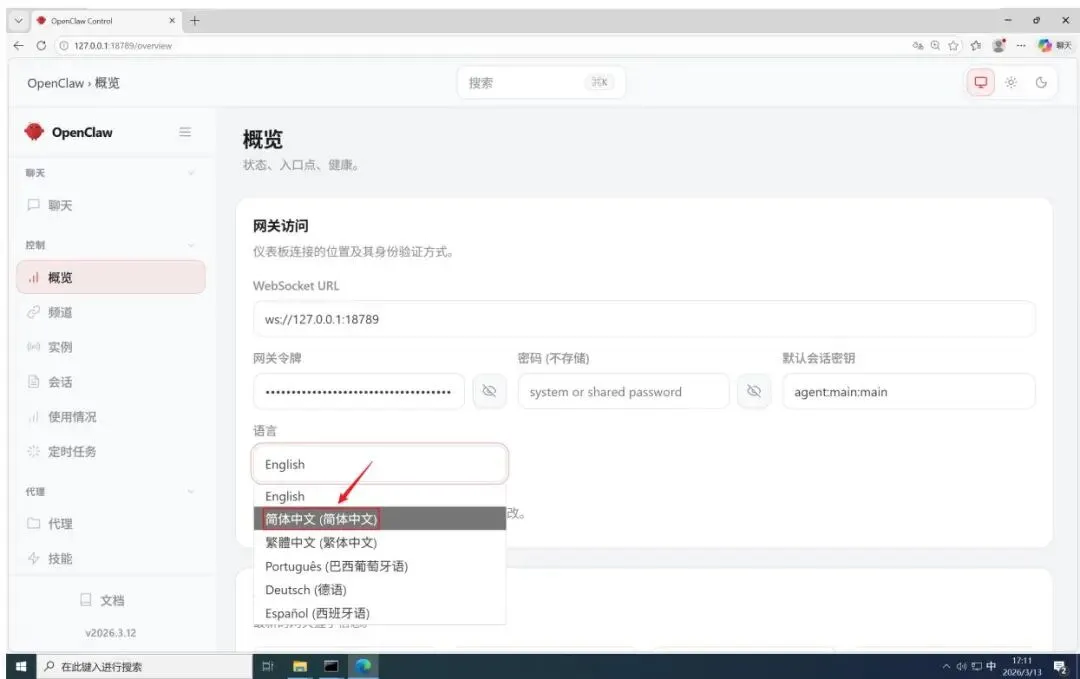Reload page with browser refresh icon
Screen dimensions: 1080x679
pyautogui.click(x=41, y=45)
